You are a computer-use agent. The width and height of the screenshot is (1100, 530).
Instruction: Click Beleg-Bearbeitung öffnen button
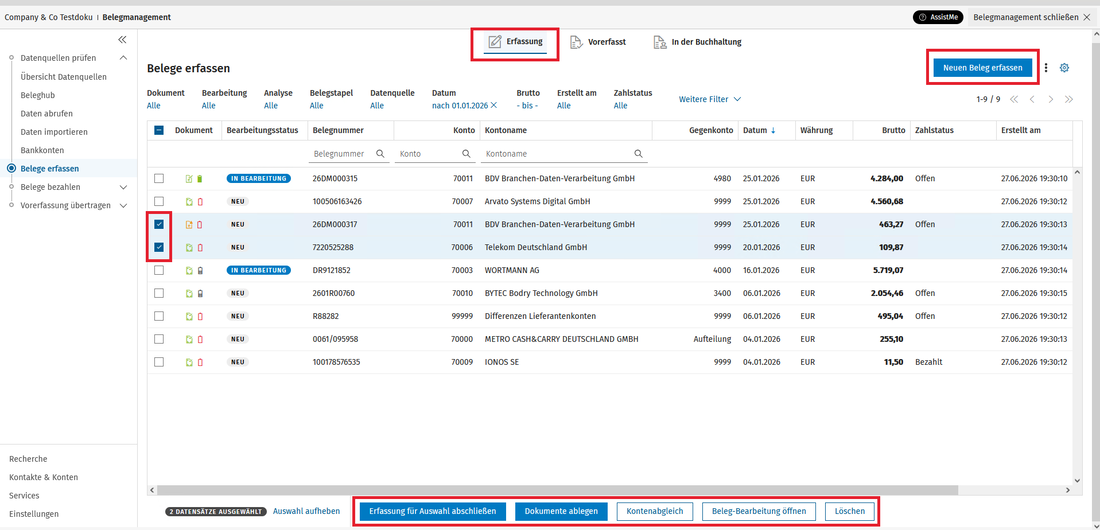(758, 512)
